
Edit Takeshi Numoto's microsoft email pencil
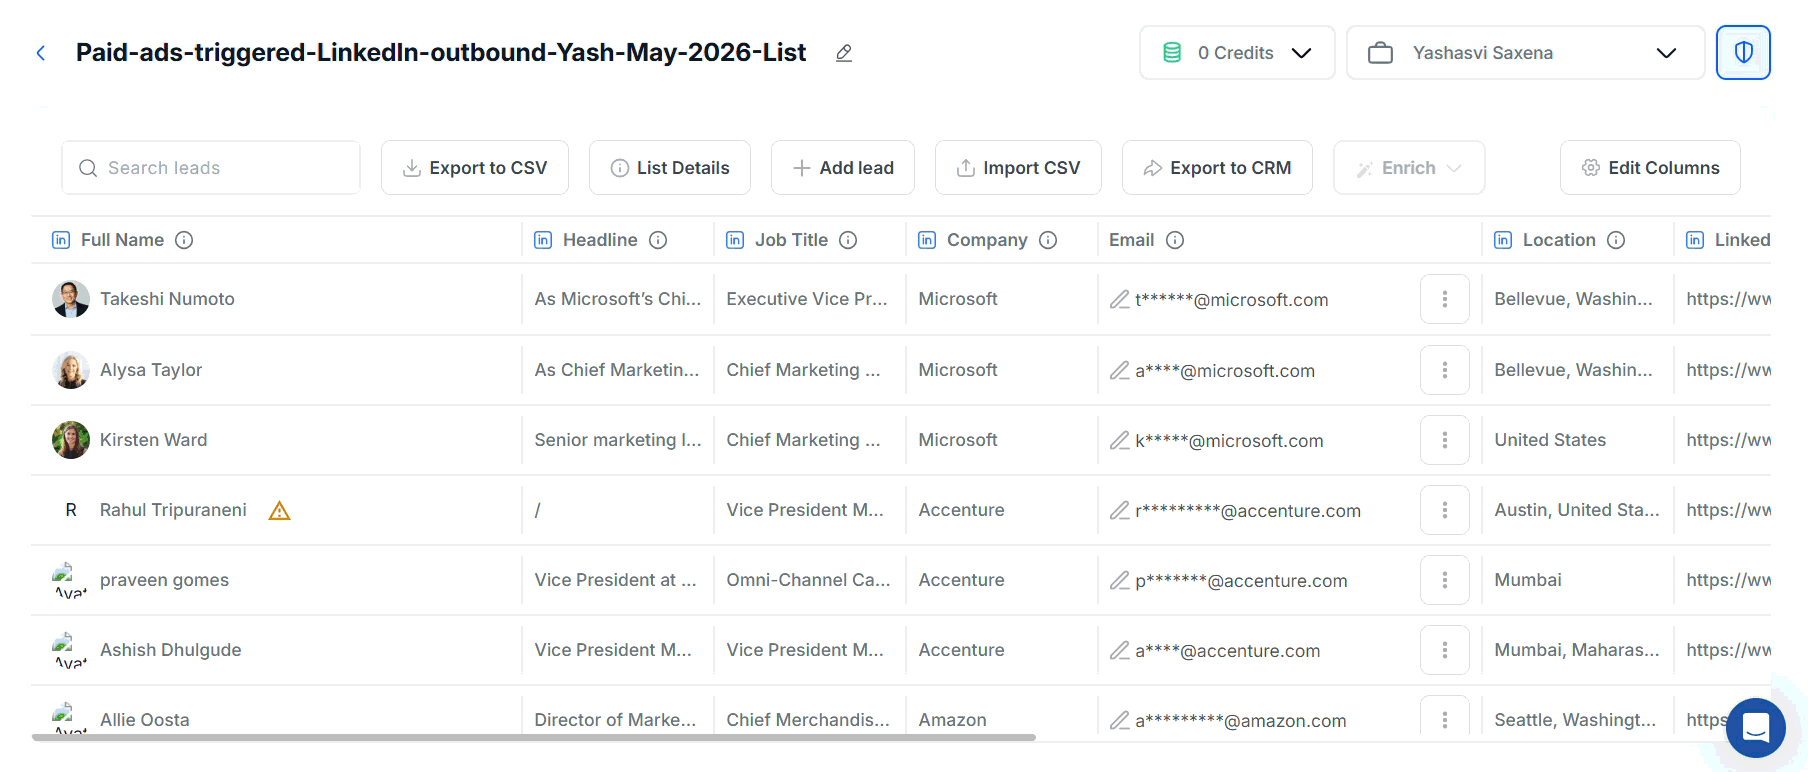click(1120, 299)
